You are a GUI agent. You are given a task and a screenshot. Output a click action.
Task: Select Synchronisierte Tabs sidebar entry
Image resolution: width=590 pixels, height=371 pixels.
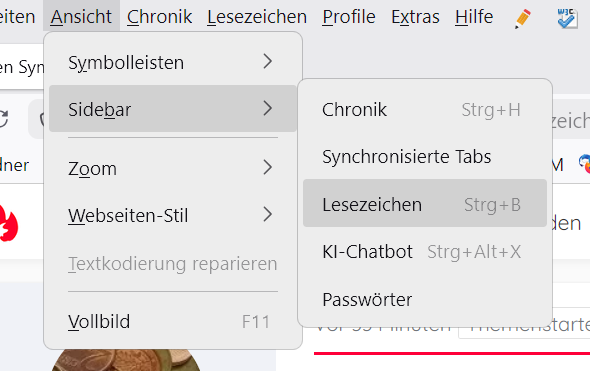point(425,156)
